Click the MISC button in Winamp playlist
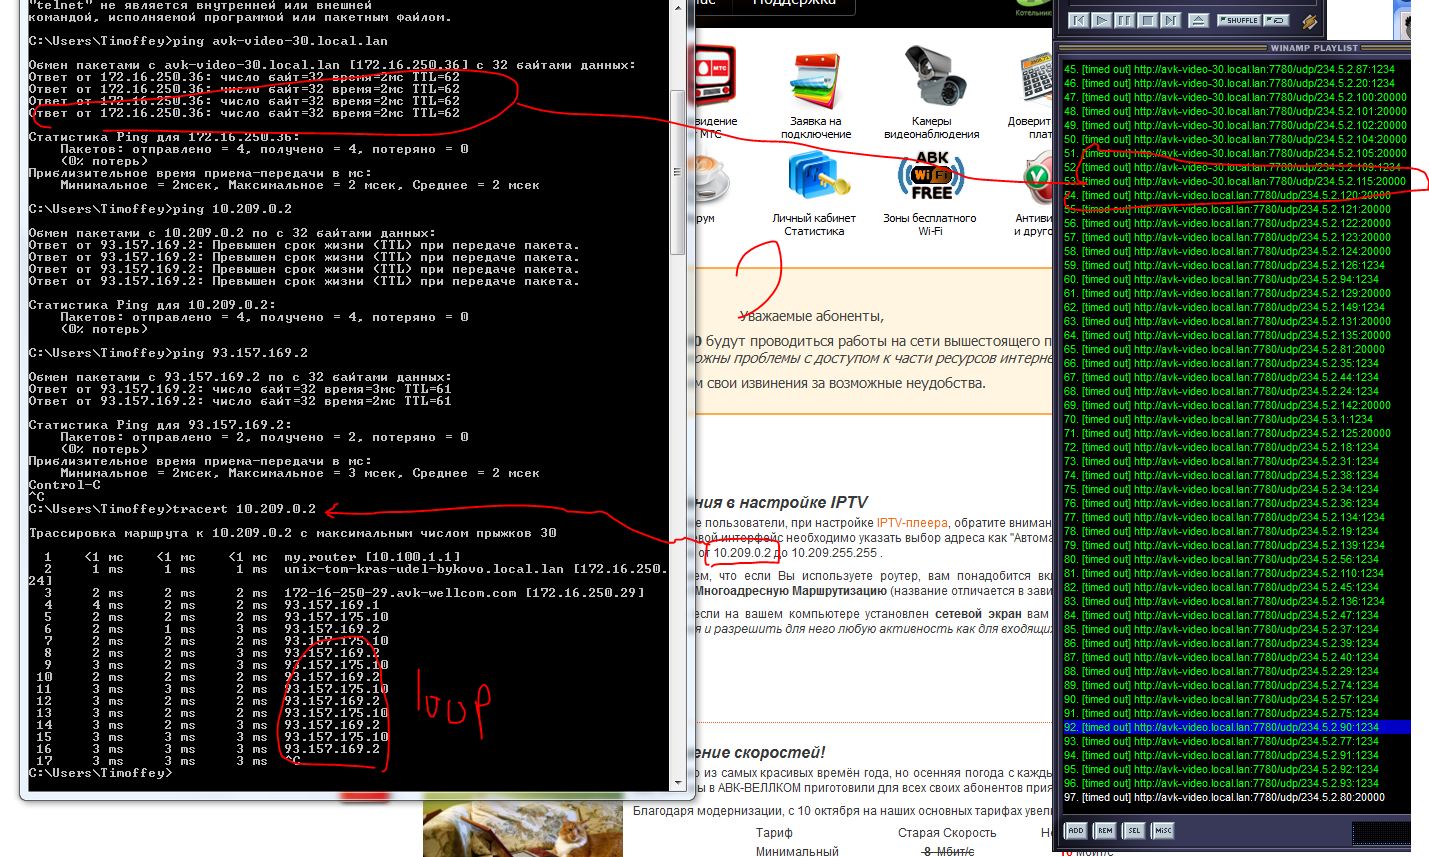Viewport: 1429px width, 857px height. click(1163, 830)
